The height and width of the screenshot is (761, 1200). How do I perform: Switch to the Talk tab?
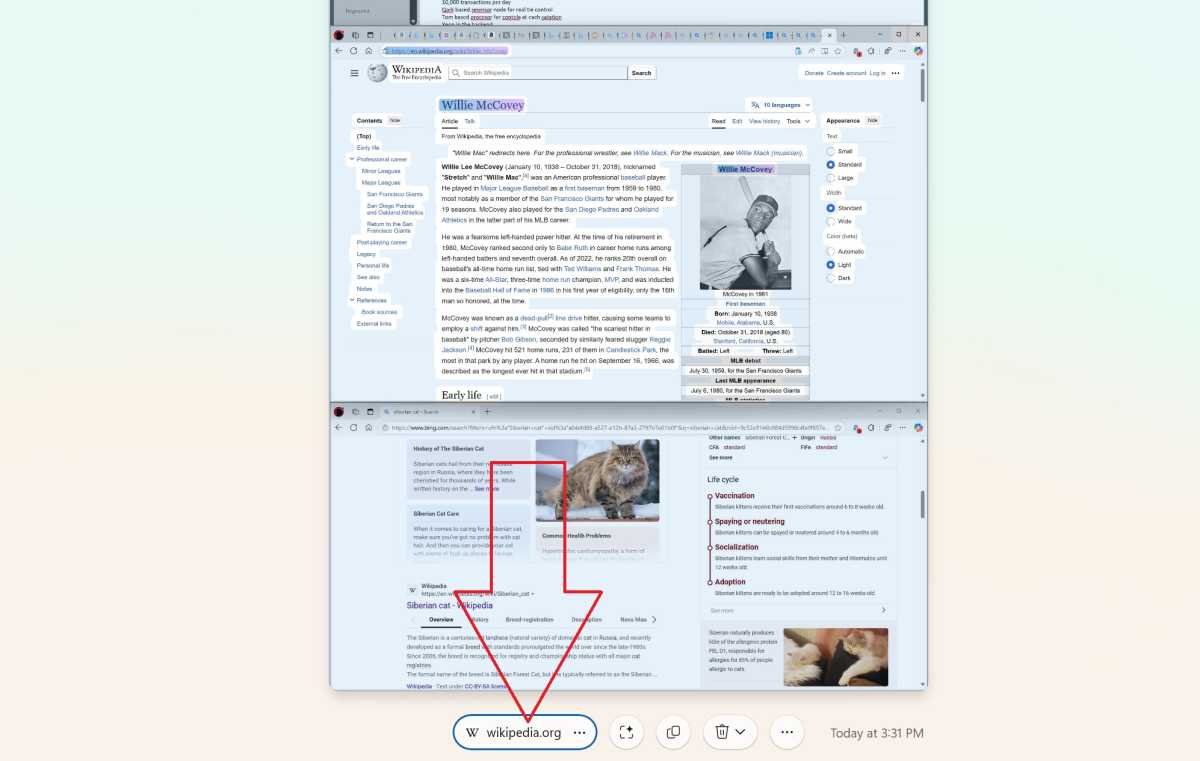click(468, 120)
